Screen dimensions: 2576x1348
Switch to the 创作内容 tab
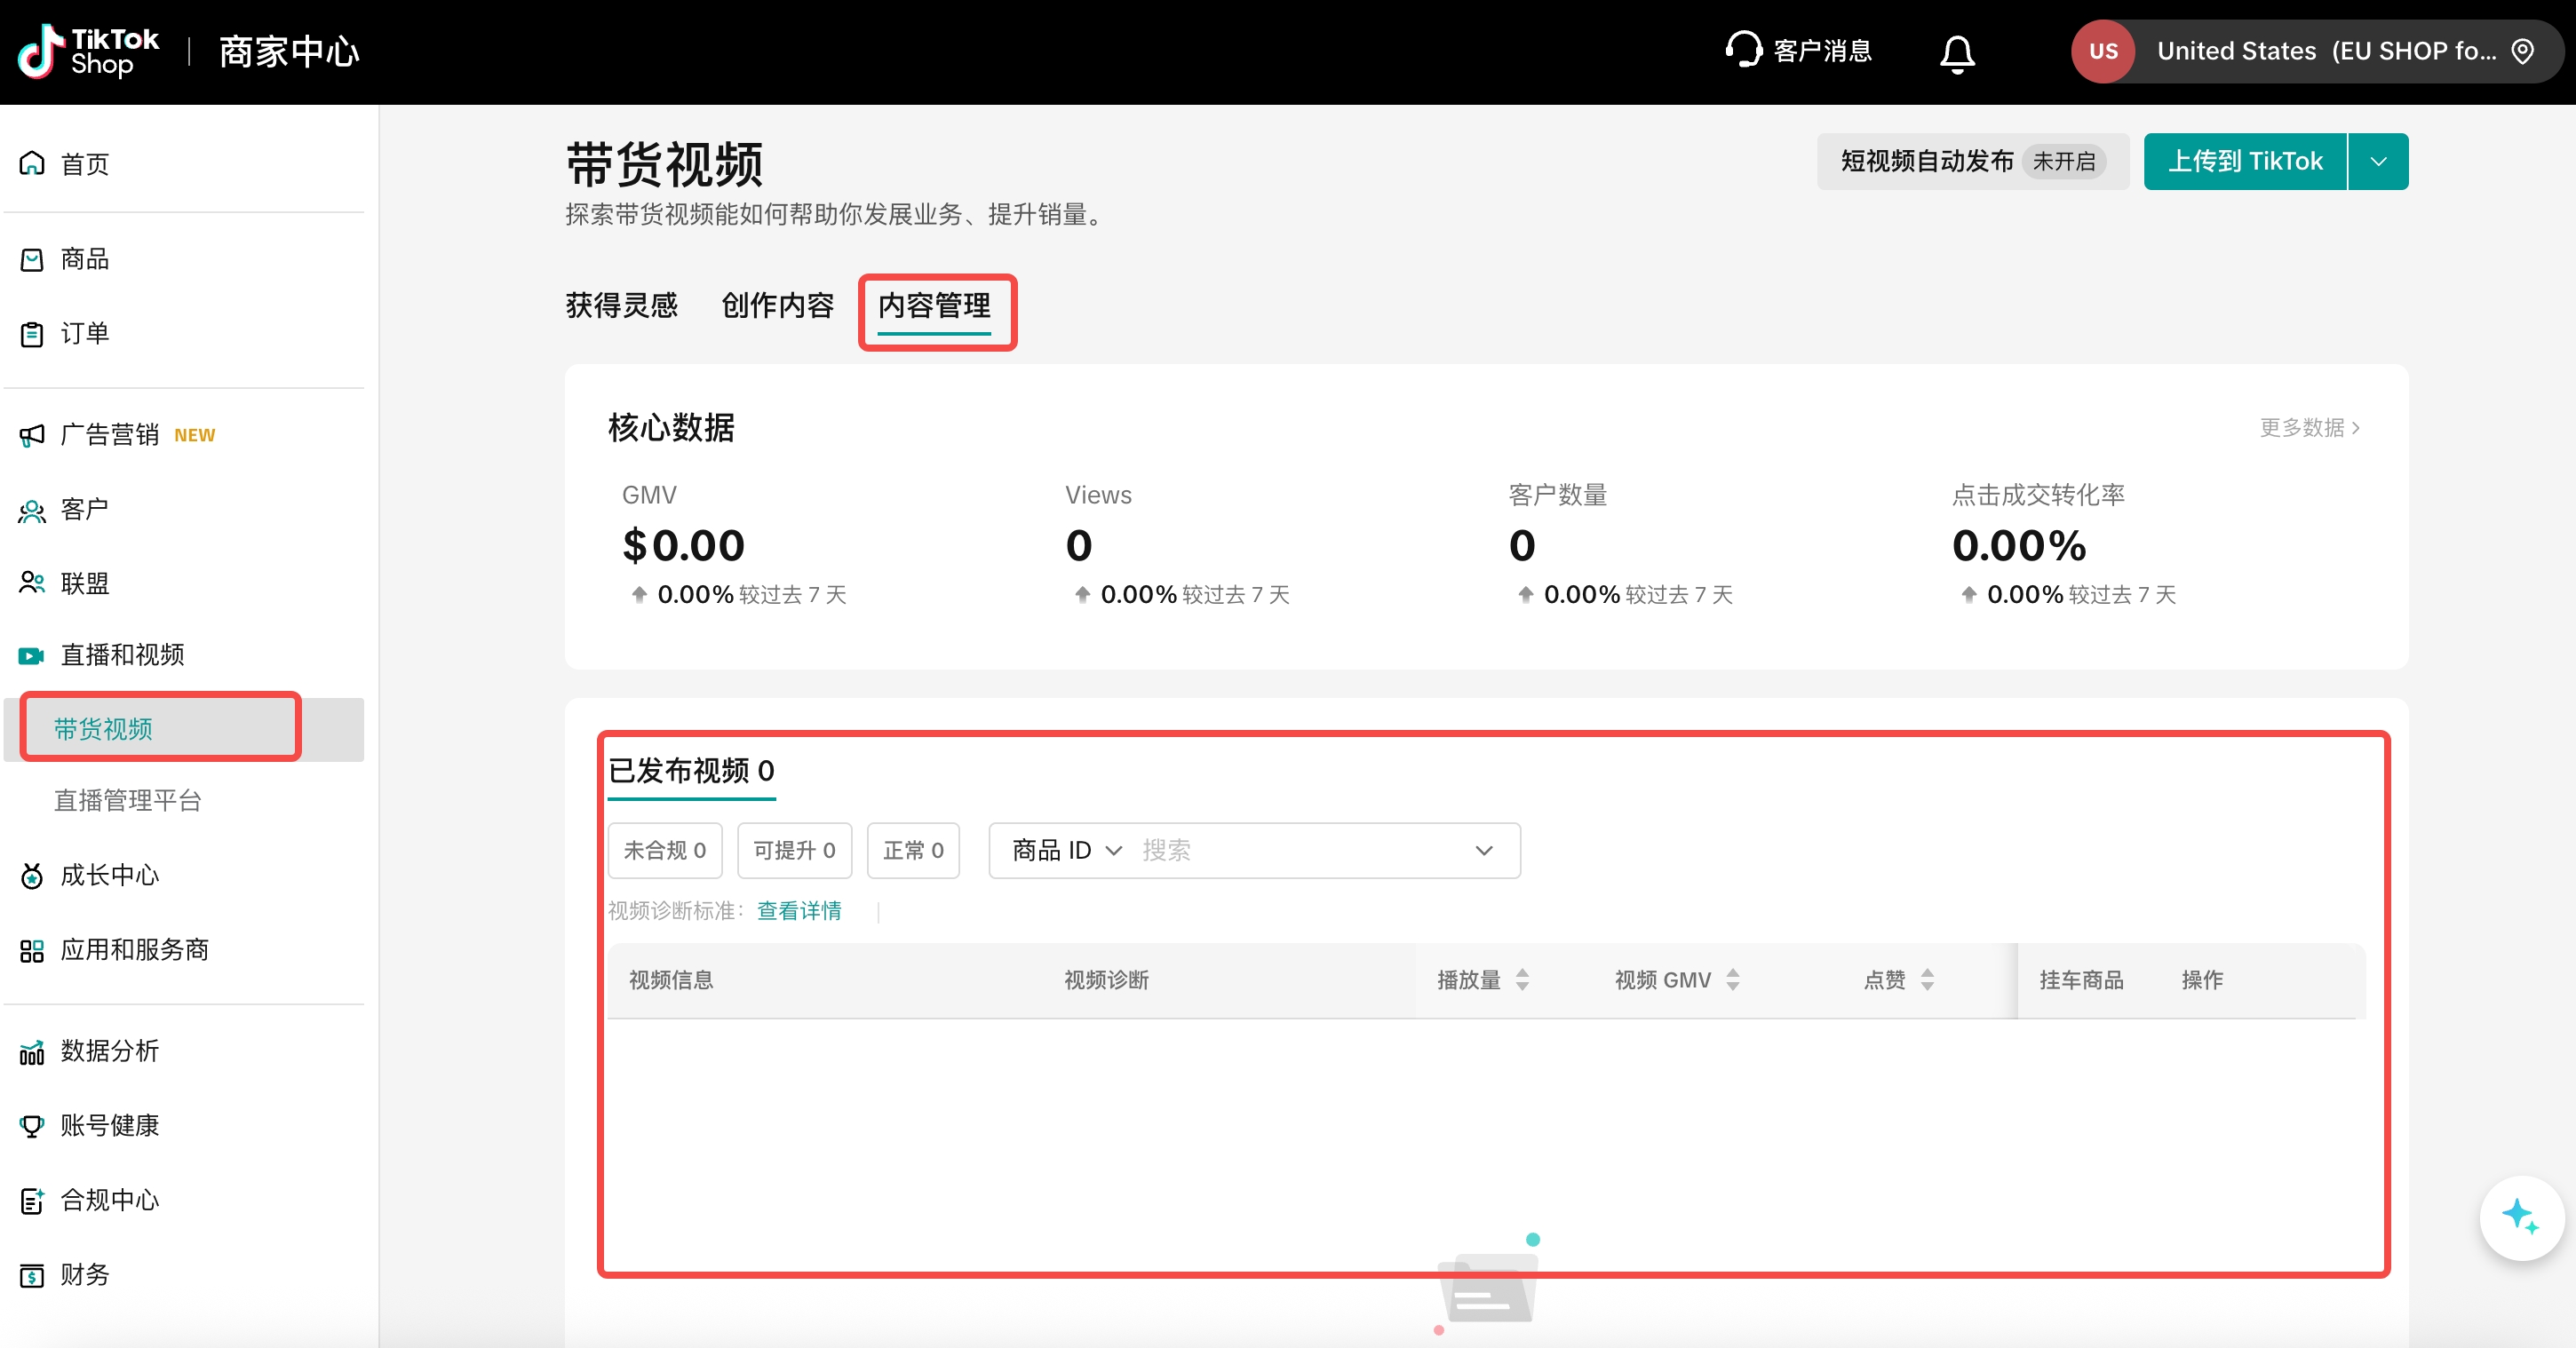(777, 305)
